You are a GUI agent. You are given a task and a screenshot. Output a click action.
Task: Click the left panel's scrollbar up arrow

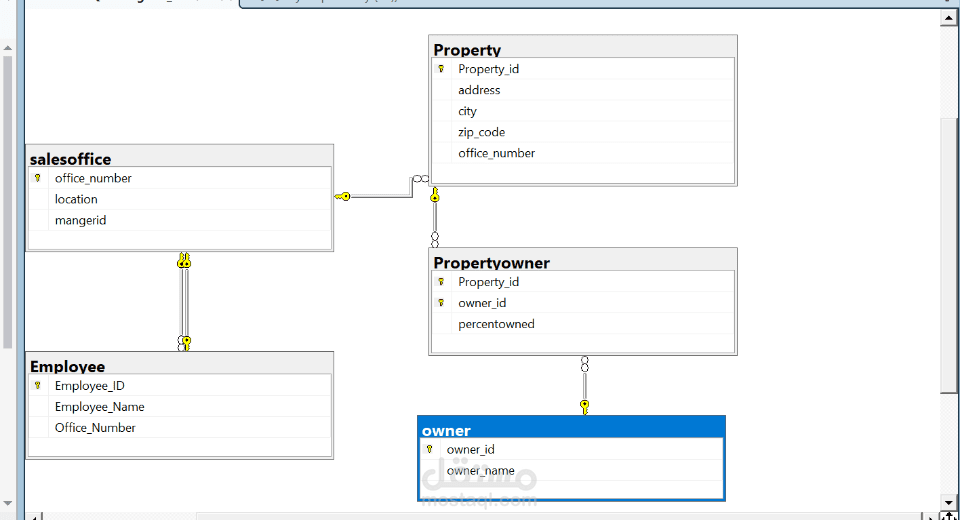tap(7, 47)
